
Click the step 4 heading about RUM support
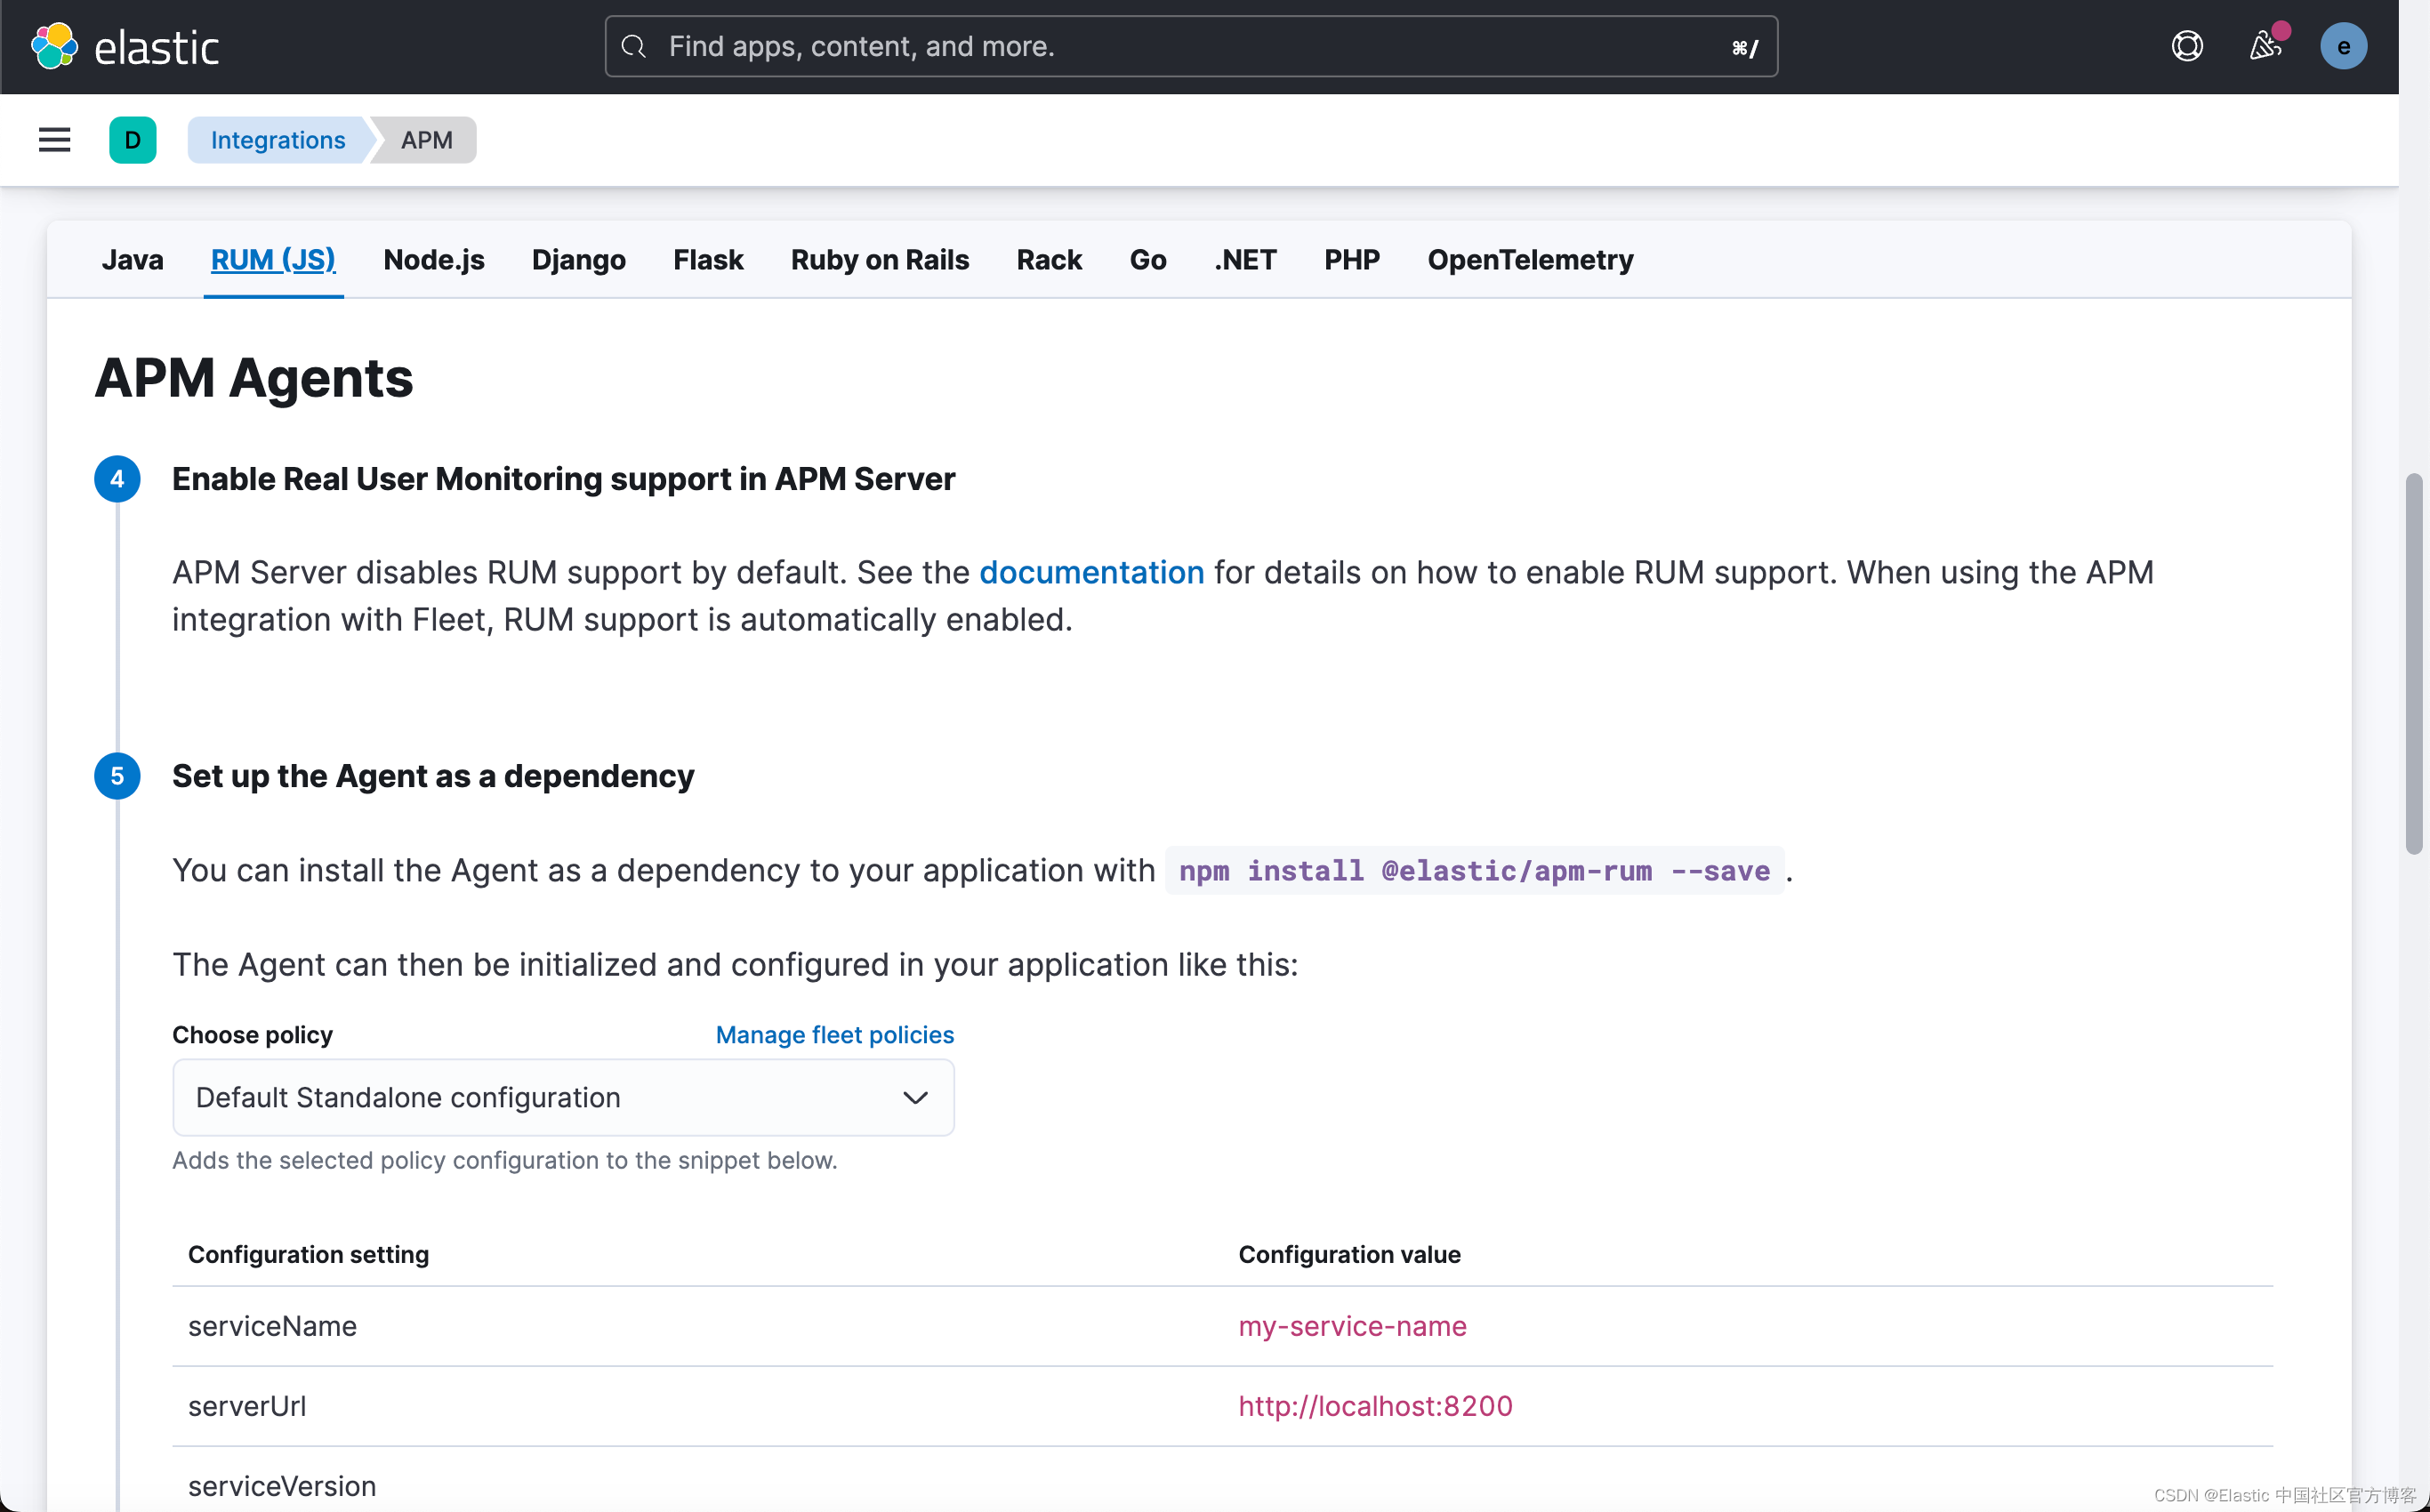pyautogui.click(x=563, y=479)
